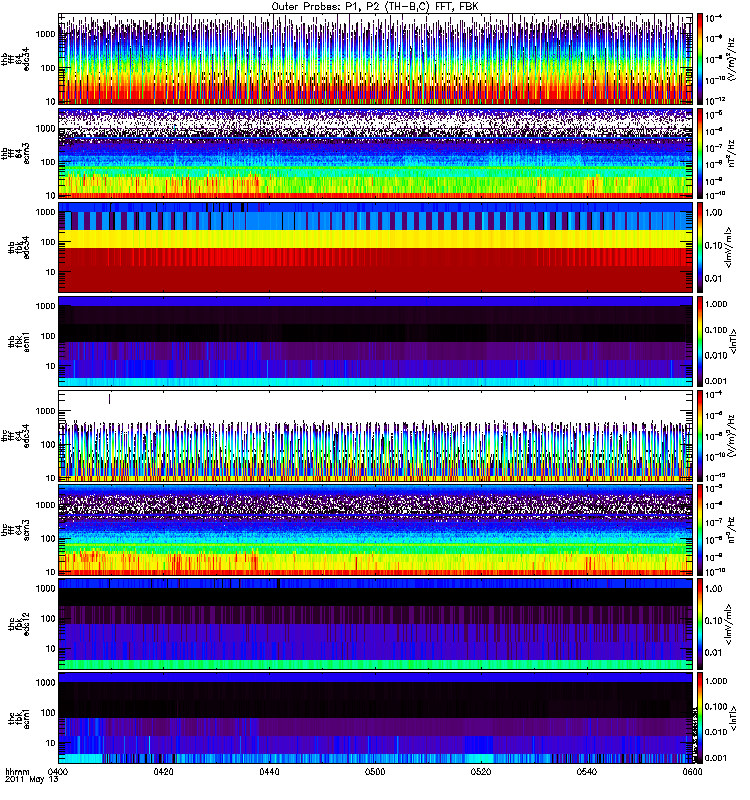
Task: Click inside the thb fbk scm1 spectrogram panel
Action: click(375, 341)
